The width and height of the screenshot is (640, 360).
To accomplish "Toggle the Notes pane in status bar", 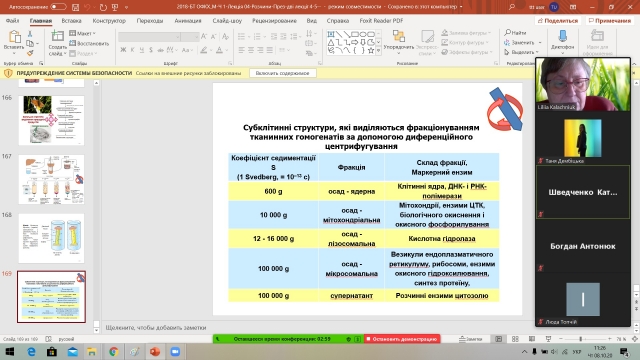I will tap(470, 339).
